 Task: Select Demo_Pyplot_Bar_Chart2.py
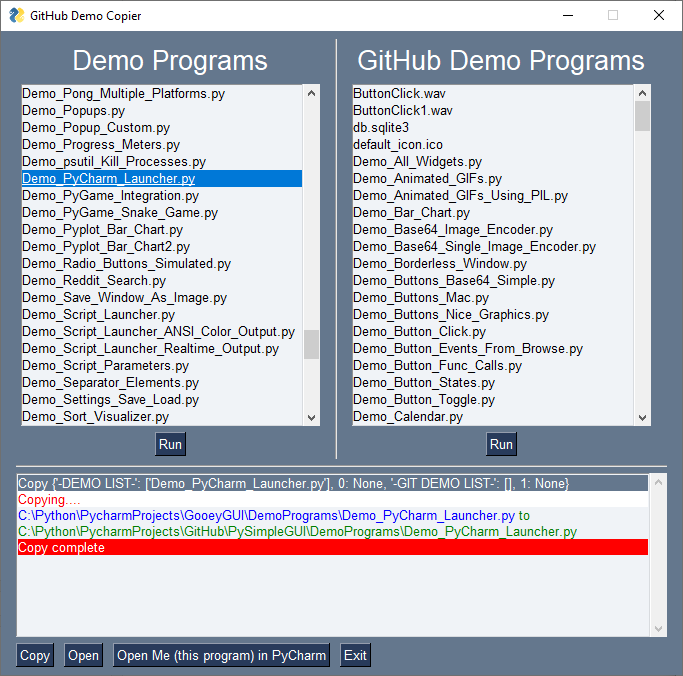[x=162, y=247]
